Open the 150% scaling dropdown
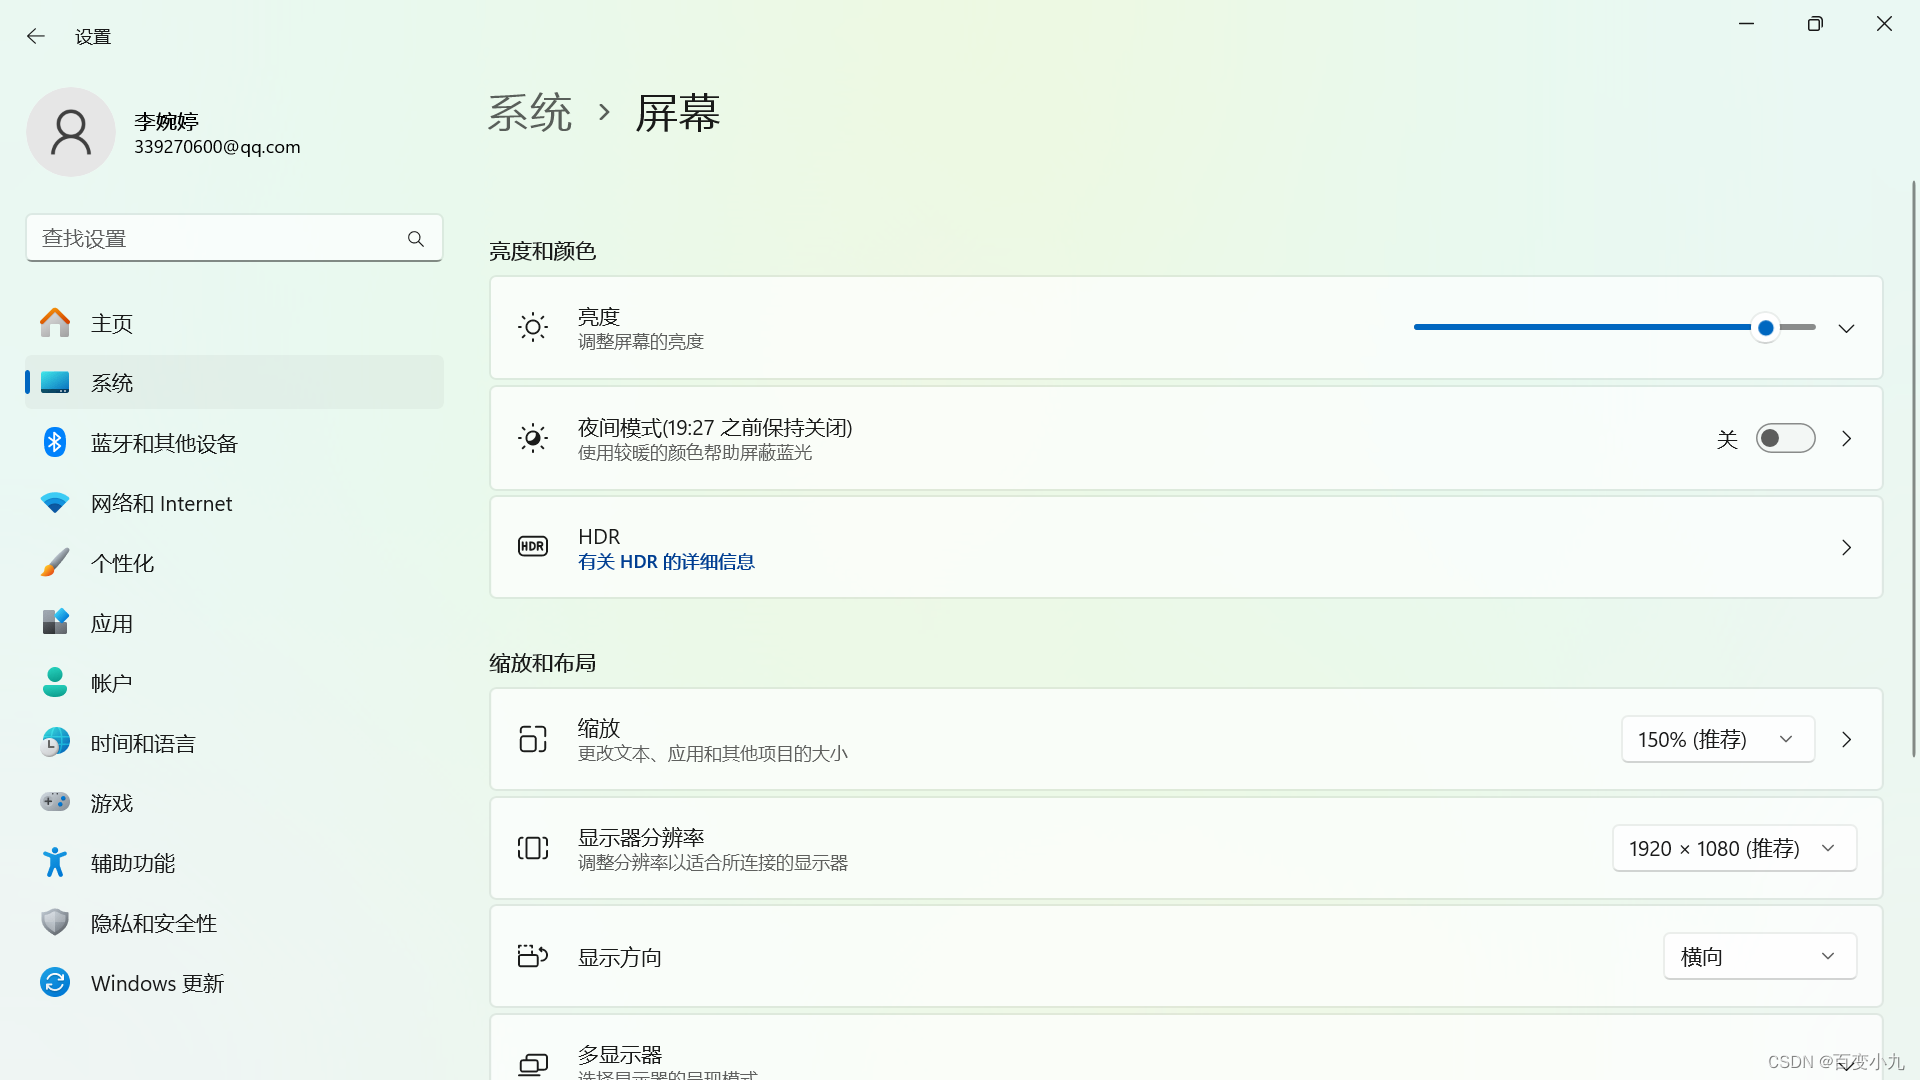The height and width of the screenshot is (1080, 1920). [x=1717, y=738]
